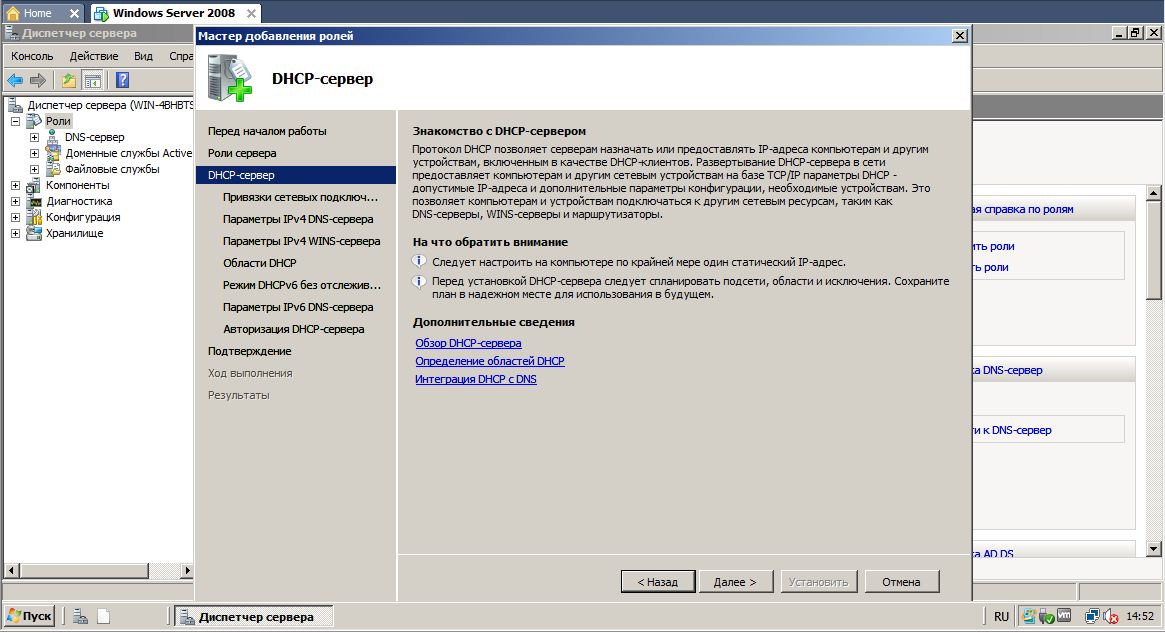Click the Server Manager quick launch icon
Screen dimensions: 1165x633
tap(80, 617)
